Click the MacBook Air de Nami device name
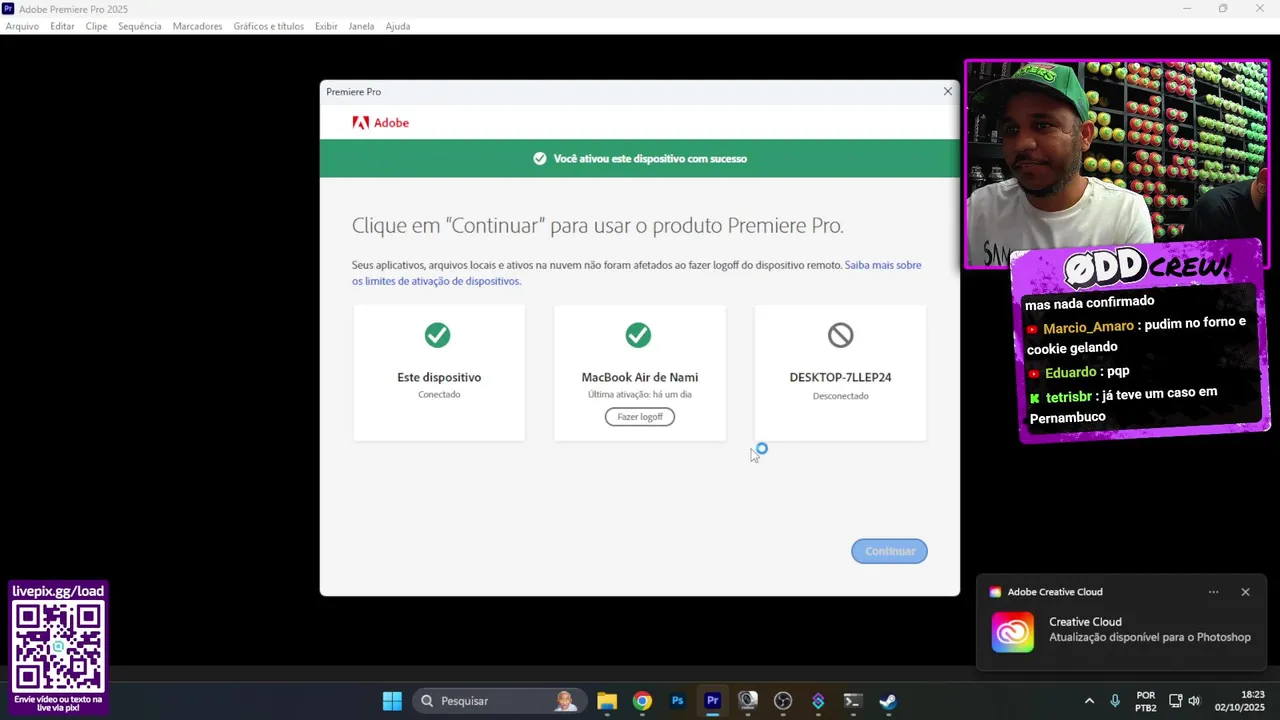Image resolution: width=1280 pixels, height=720 pixels. pos(640,377)
